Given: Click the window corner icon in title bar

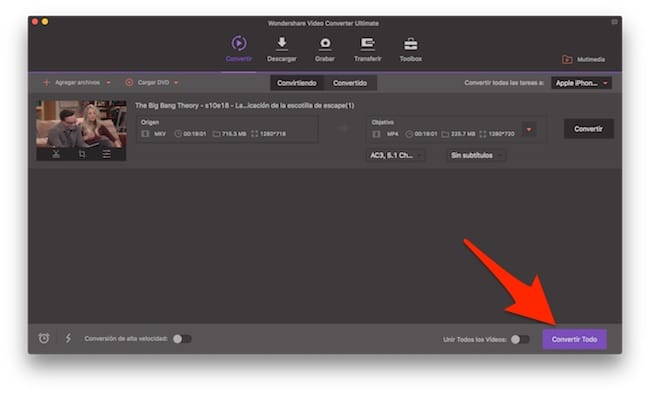Looking at the screenshot, I should 614,22.
